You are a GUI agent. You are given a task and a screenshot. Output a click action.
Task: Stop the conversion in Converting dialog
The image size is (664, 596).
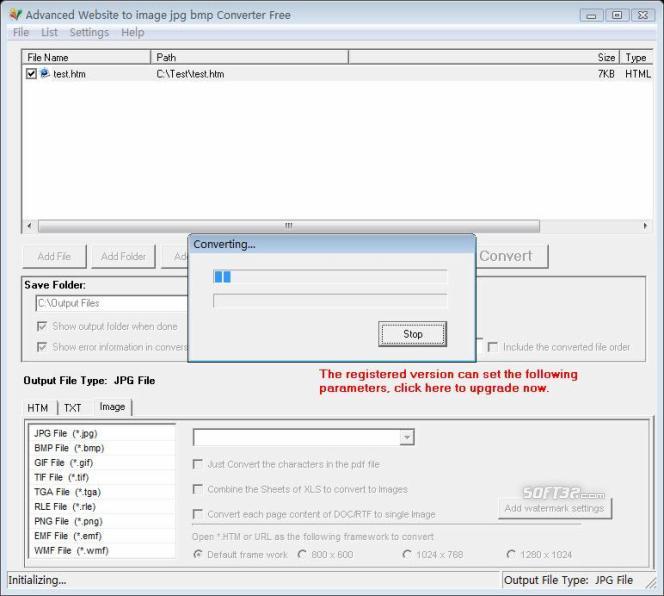(x=412, y=334)
